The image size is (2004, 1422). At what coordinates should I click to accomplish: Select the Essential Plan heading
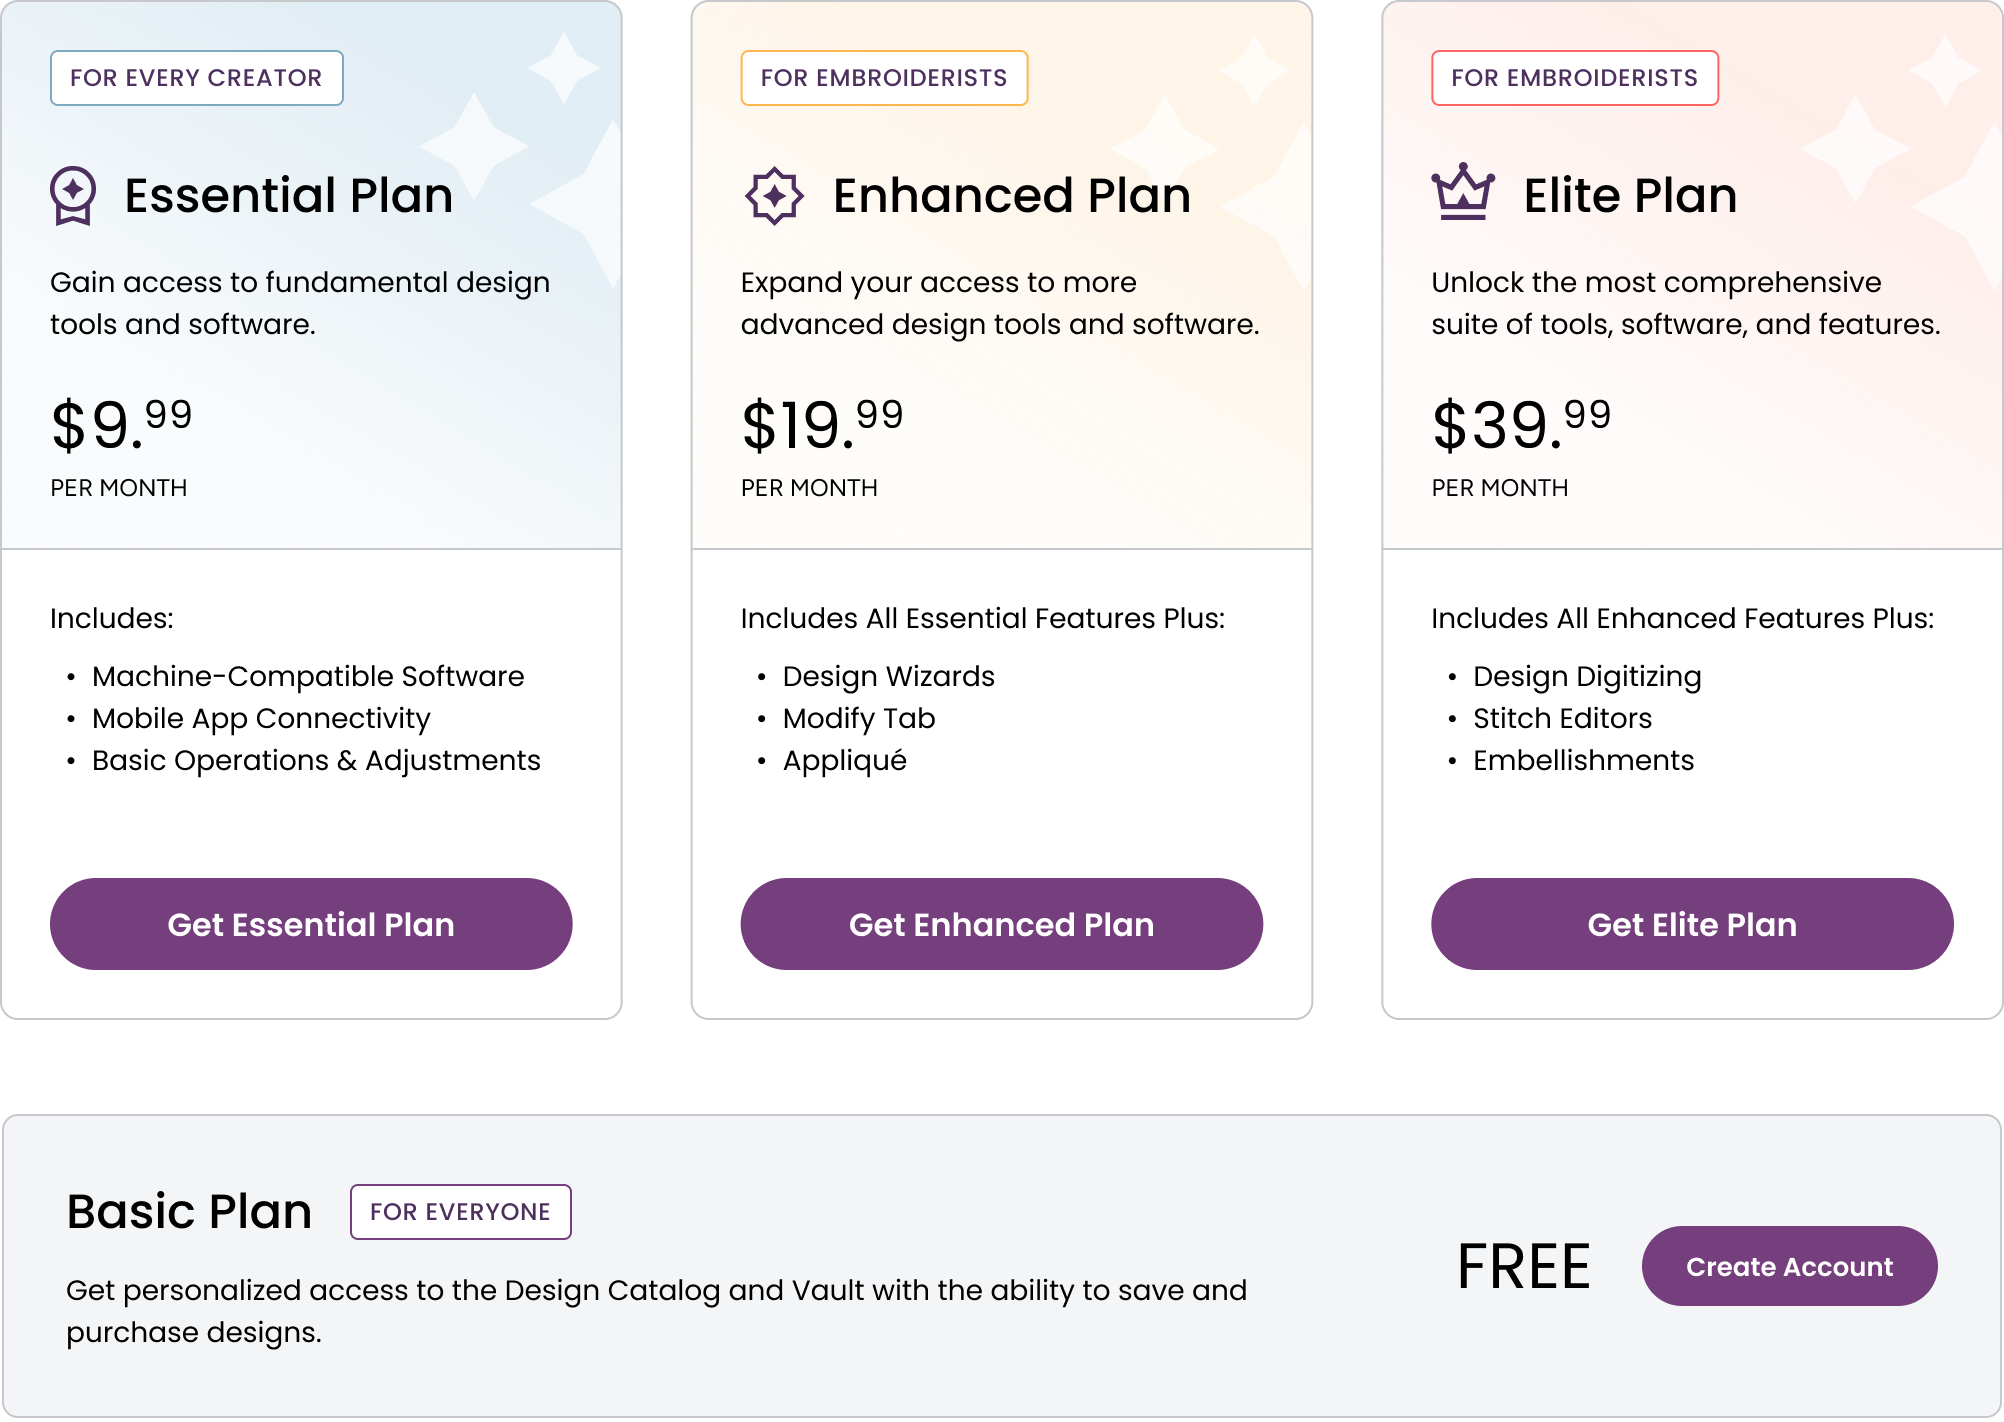click(x=288, y=195)
